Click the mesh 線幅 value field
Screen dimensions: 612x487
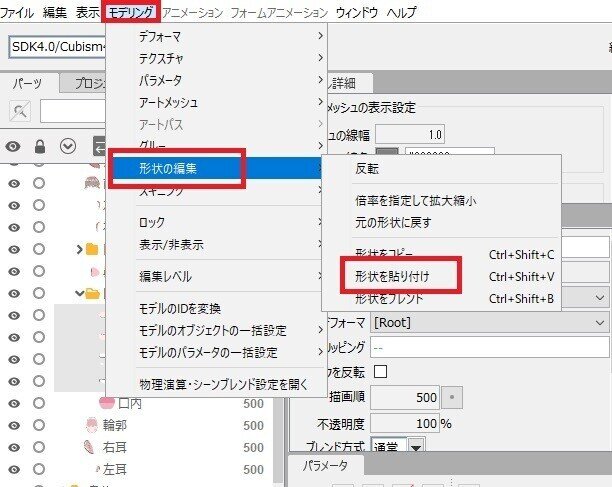click(410, 135)
